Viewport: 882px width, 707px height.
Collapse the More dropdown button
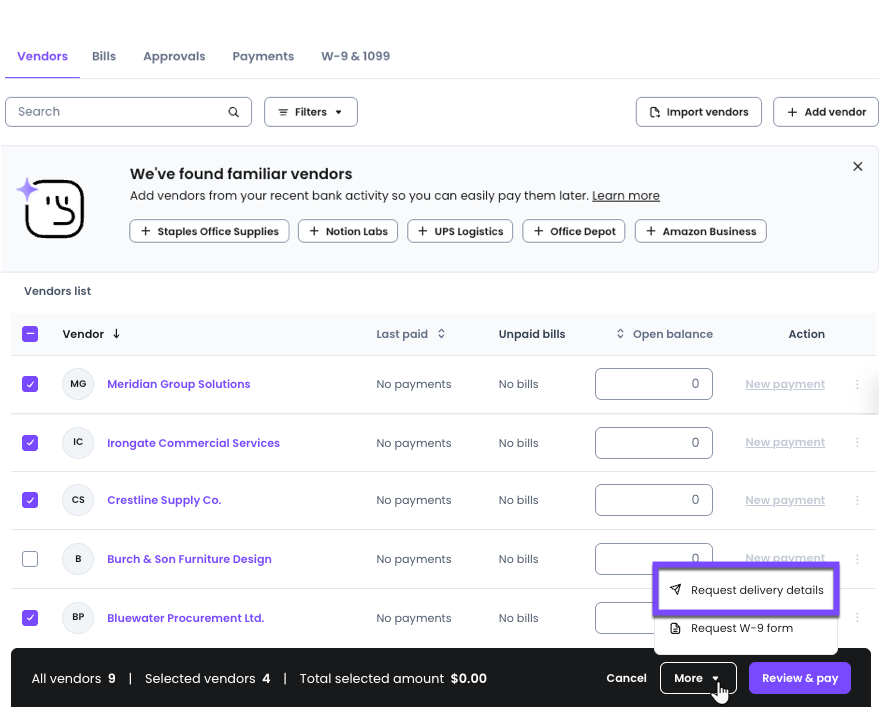pyautogui.click(x=698, y=678)
